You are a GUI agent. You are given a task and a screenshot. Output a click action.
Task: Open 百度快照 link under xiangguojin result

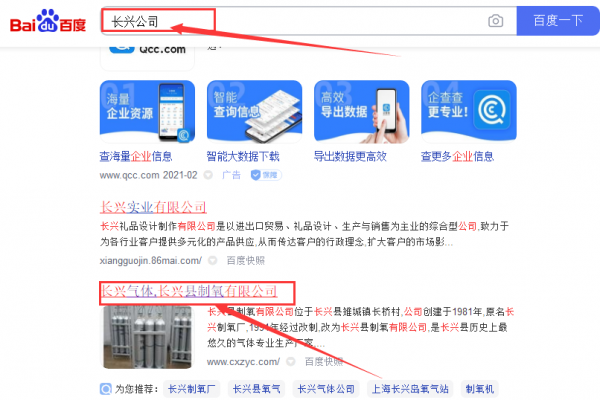[246, 261]
